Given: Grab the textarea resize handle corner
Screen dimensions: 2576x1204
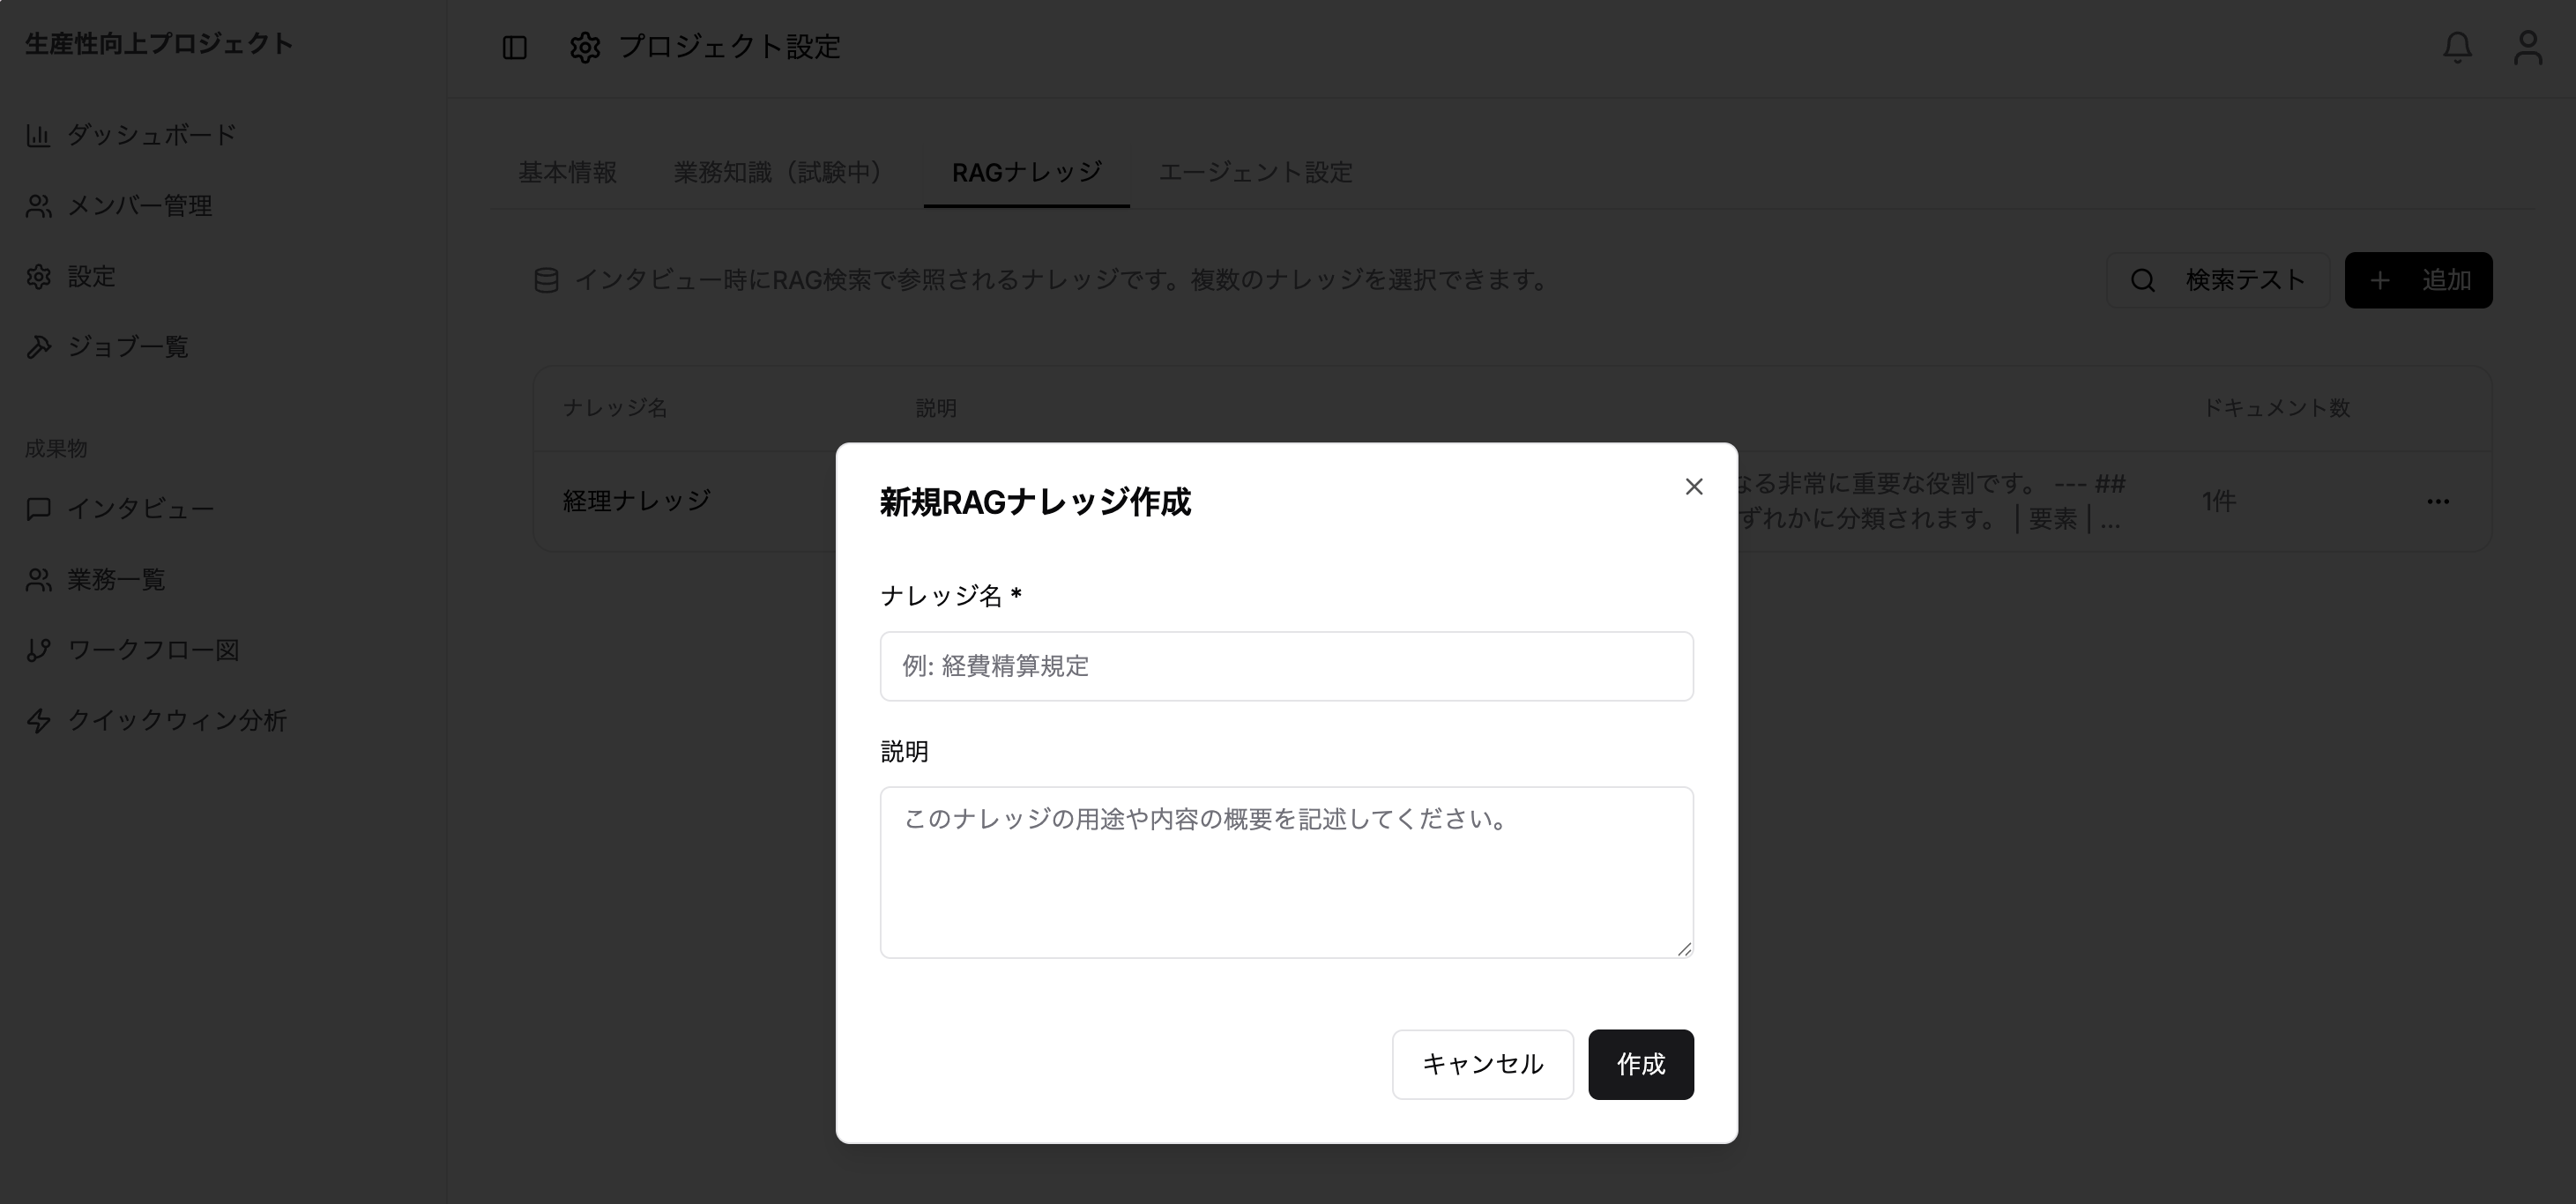Looking at the screenshot, I should pyautogui.click(x=1684, y=949).
